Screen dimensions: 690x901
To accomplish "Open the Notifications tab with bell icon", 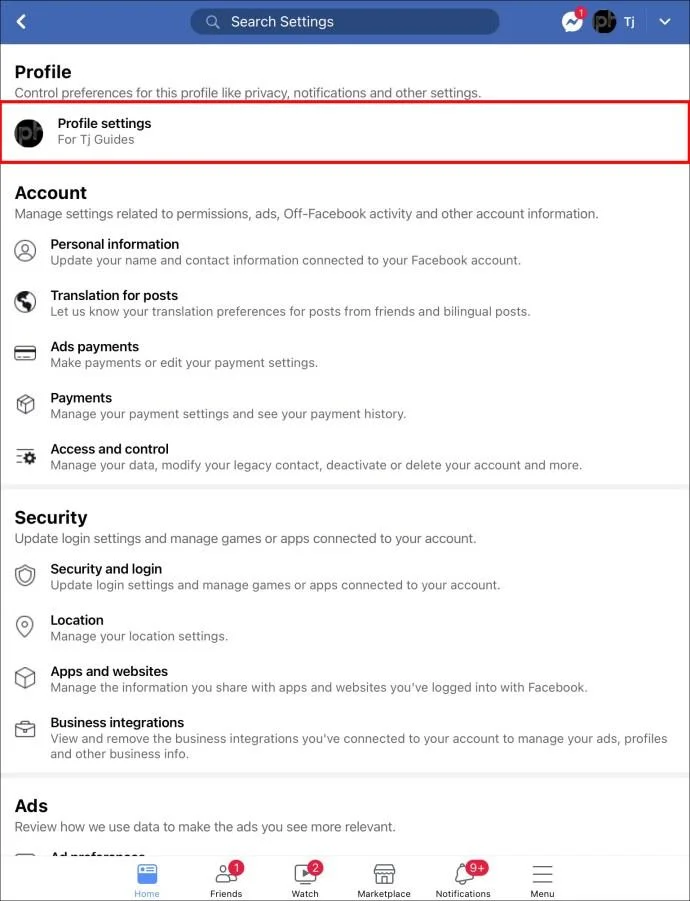I will click(x=463, y=879).
